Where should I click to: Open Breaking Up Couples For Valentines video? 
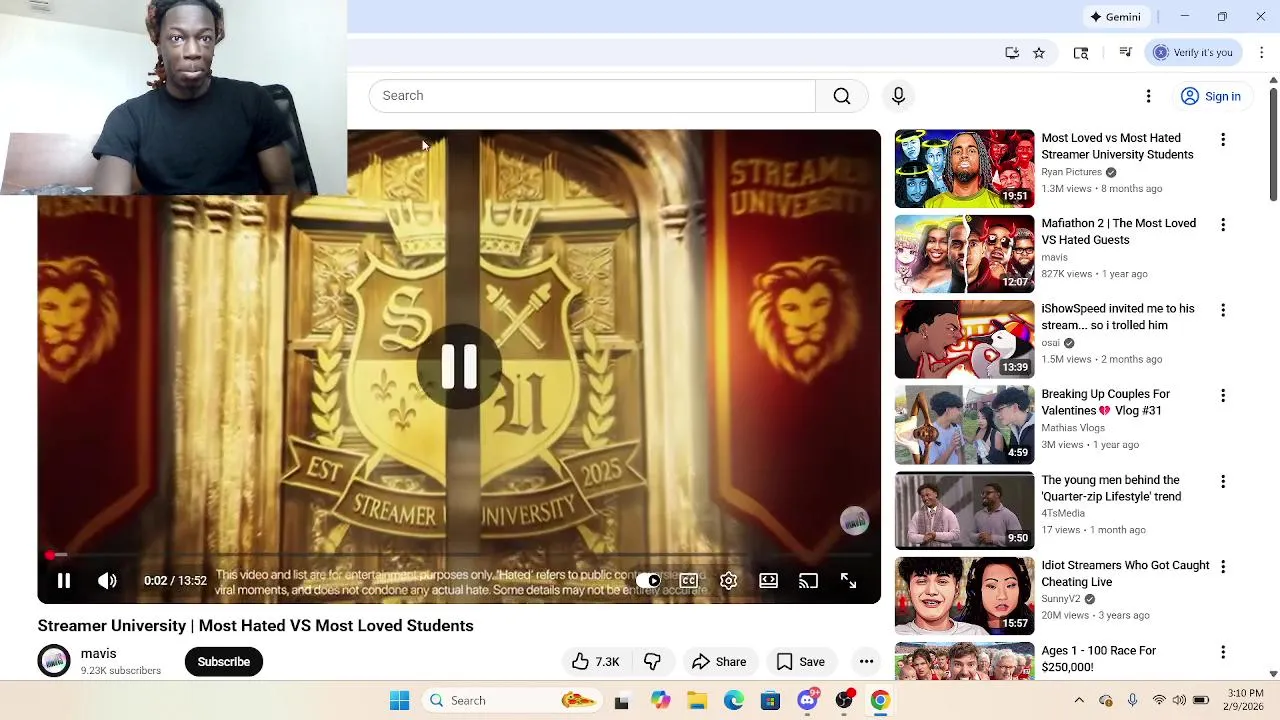(x=1105, y=402)
